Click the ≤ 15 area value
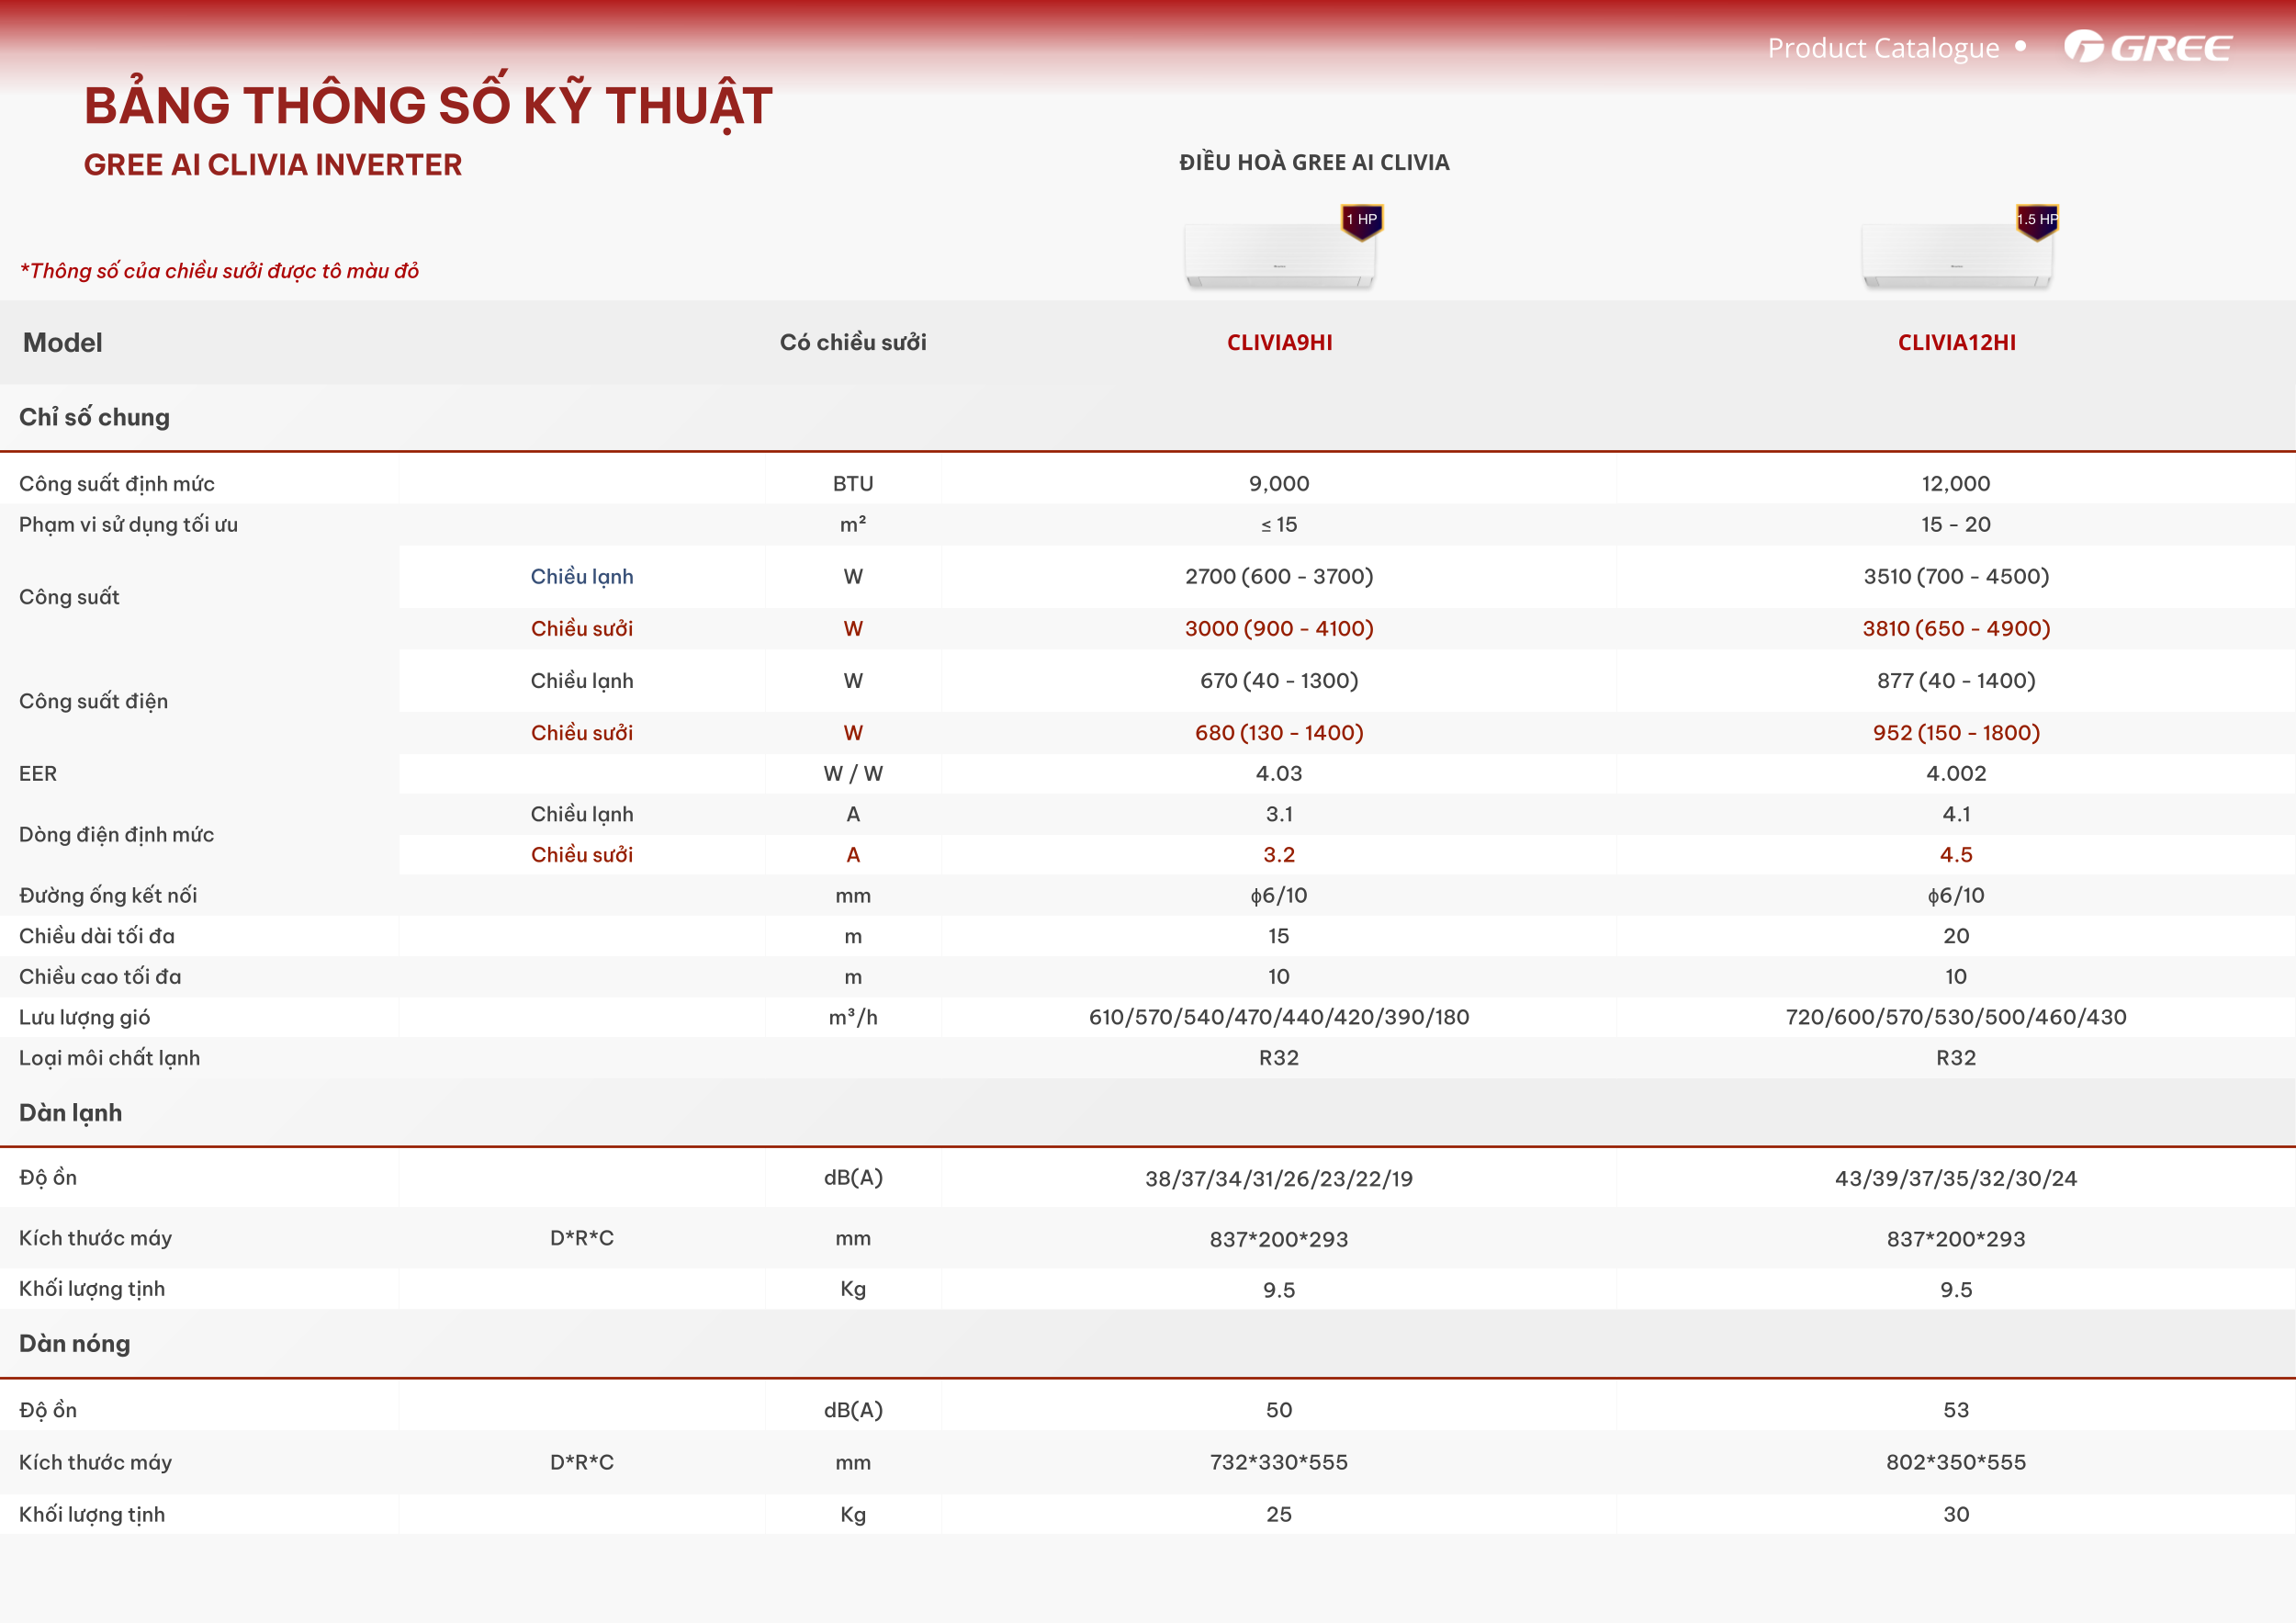This screenshot has height=1623, width=2296. coord(1279,525)
